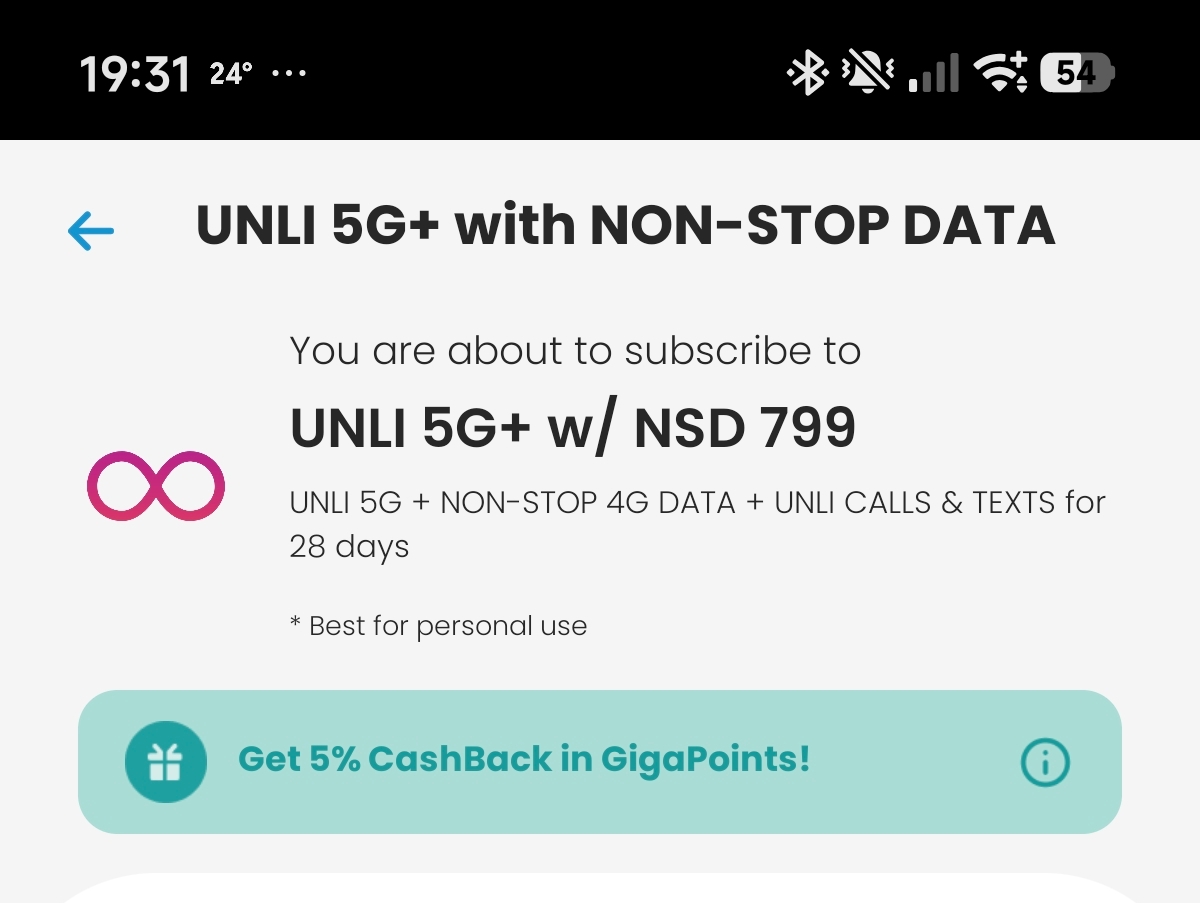The height and width of the screenshot is (903, 1200).
Task: Open the cashback info circle icon
Action: 1045,763
